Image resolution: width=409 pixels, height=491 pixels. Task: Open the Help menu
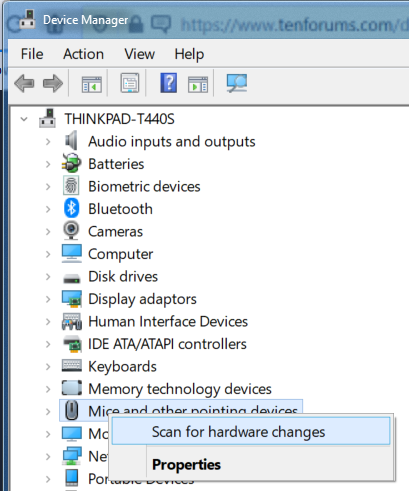189,55
